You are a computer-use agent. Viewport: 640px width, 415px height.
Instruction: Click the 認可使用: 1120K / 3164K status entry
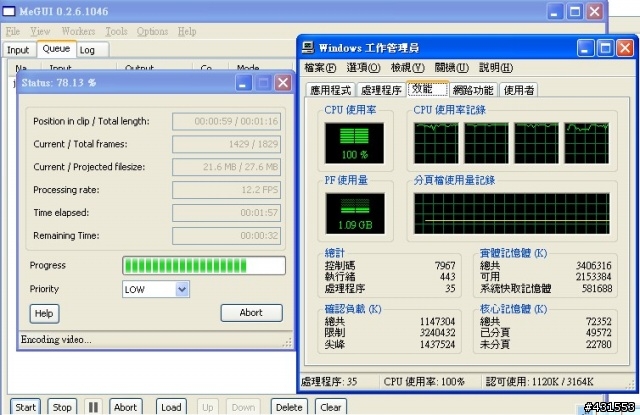[x=540, y=382]
